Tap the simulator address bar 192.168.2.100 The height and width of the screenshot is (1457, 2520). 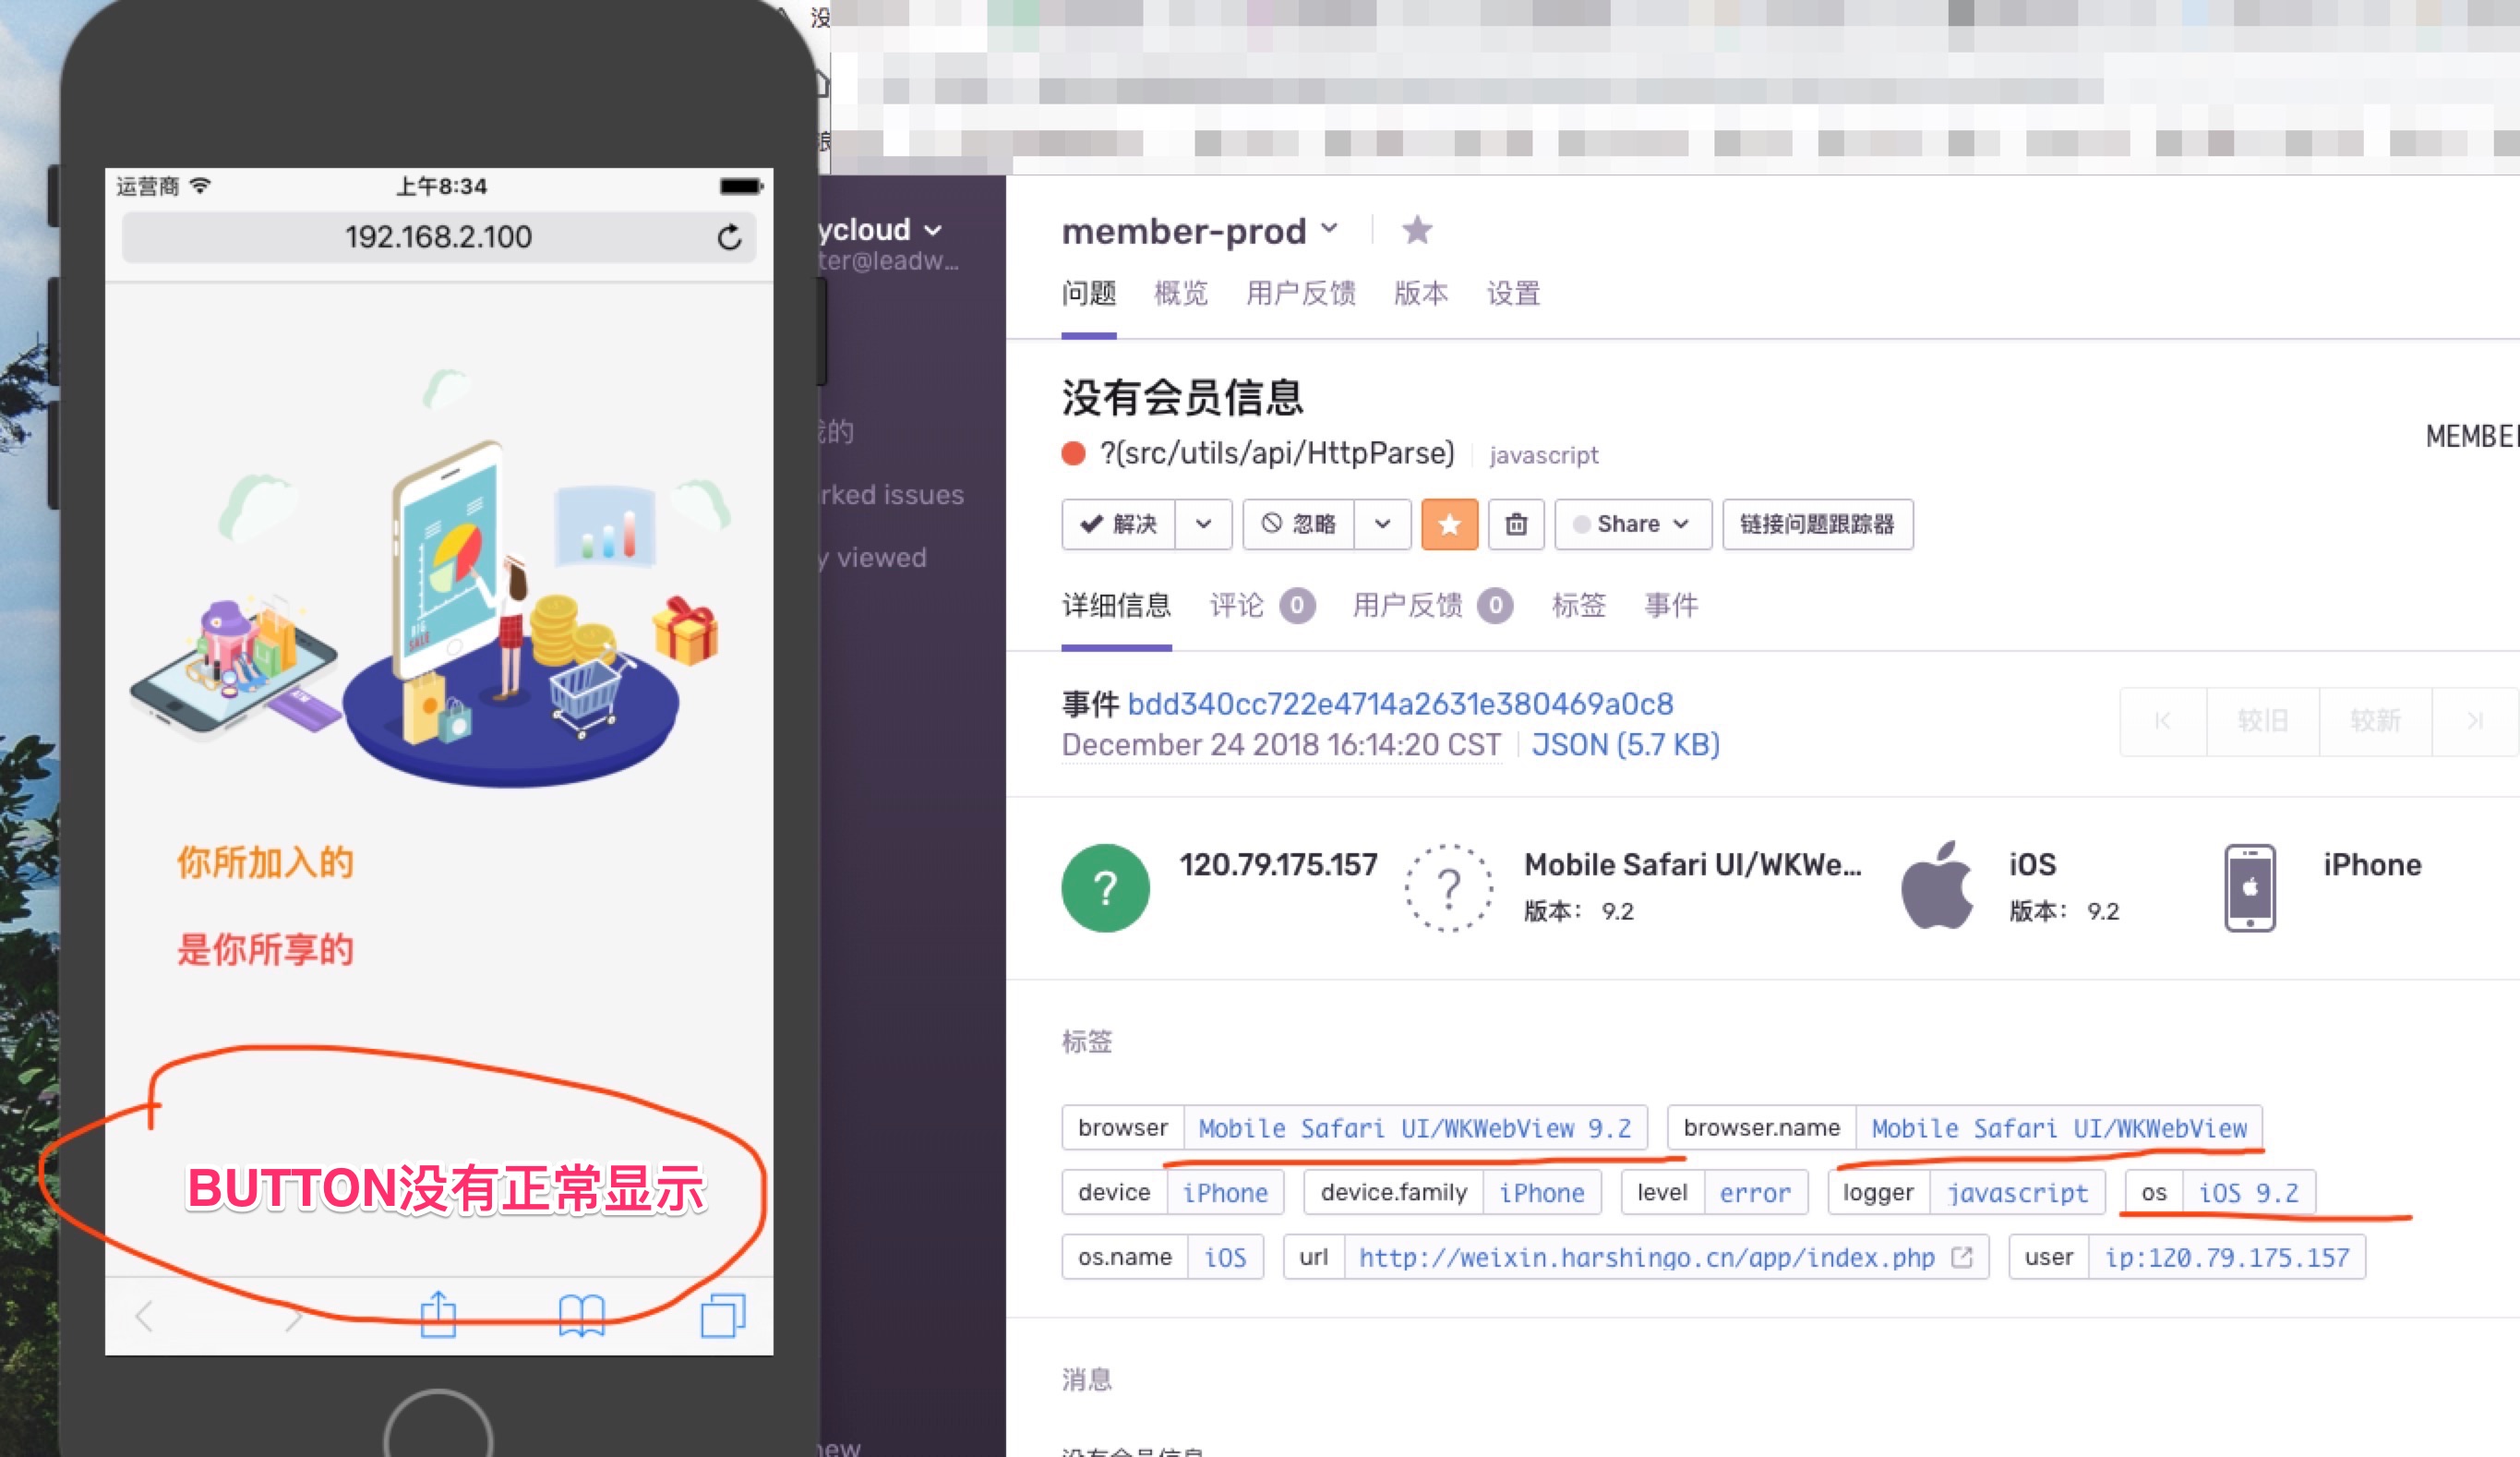[x=438, y=237]
